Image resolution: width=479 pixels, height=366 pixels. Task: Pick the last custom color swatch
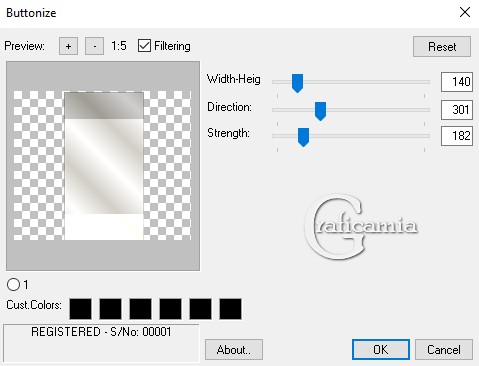[230, 309]
